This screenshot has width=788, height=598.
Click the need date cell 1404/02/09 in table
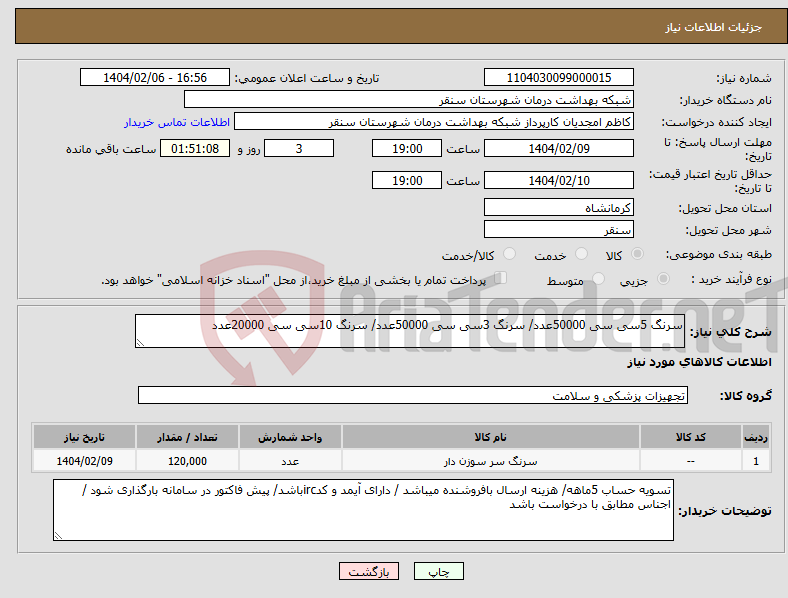click(84, 461)
